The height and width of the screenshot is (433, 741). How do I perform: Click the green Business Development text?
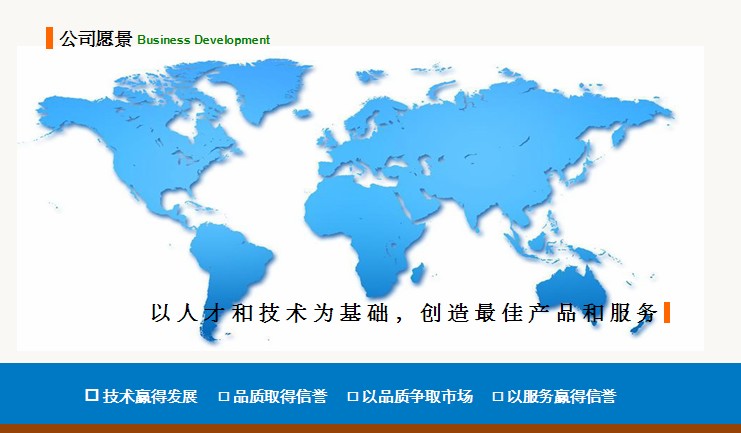point(203,40)
